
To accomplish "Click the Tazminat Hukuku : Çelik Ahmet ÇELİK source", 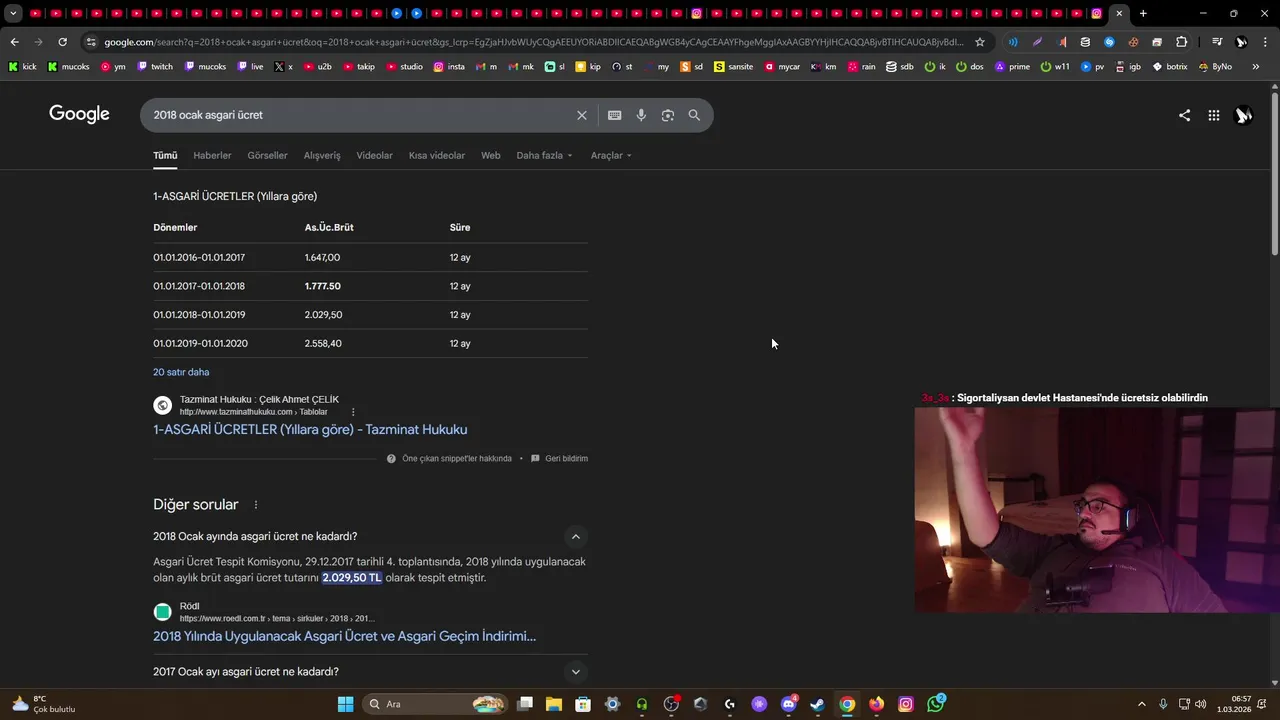I will tap(259, 399).
